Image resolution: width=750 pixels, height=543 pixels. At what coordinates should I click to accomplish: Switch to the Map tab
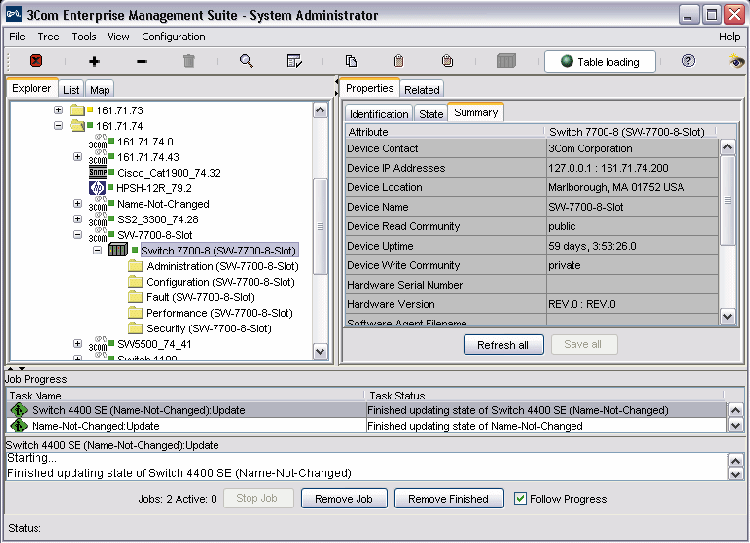tap(100, 90)
